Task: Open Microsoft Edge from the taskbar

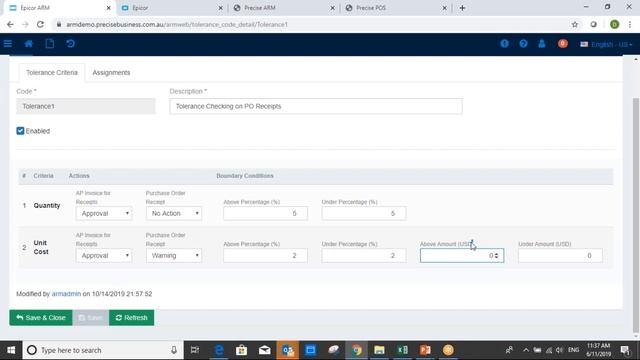Action: coord(219,350)
